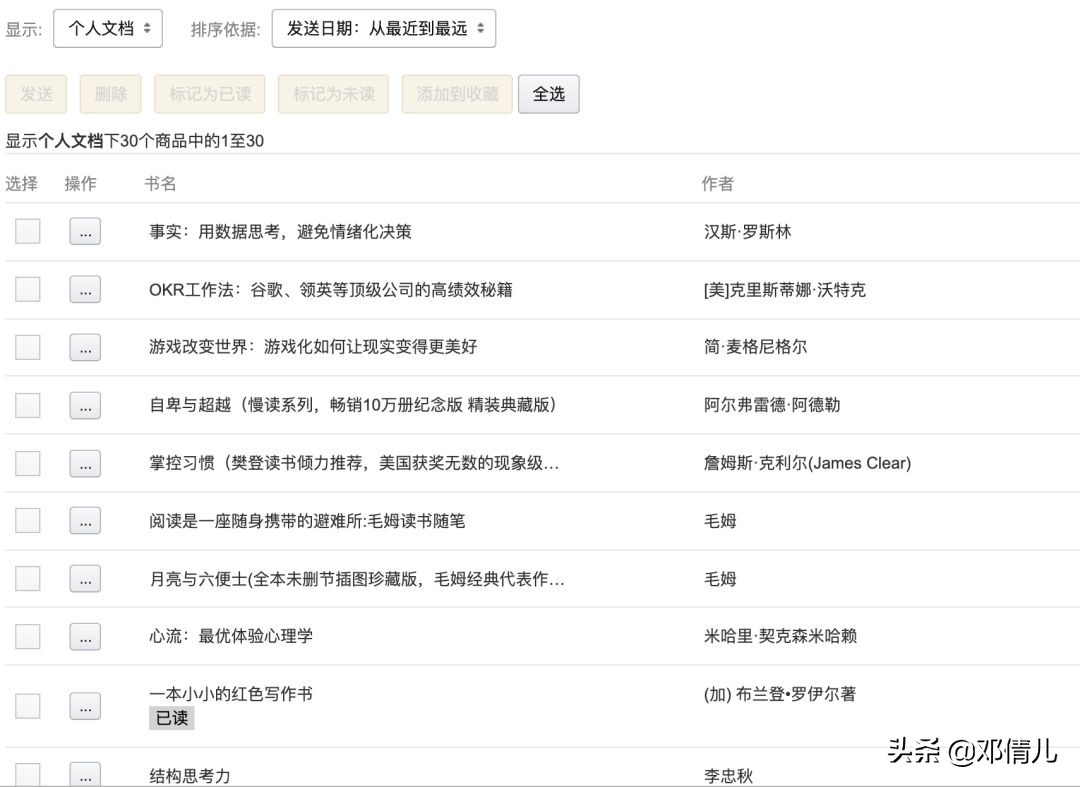Open the action menu for OKR工作法
This screenshot has height=787, width=1080.
point(85,290)
